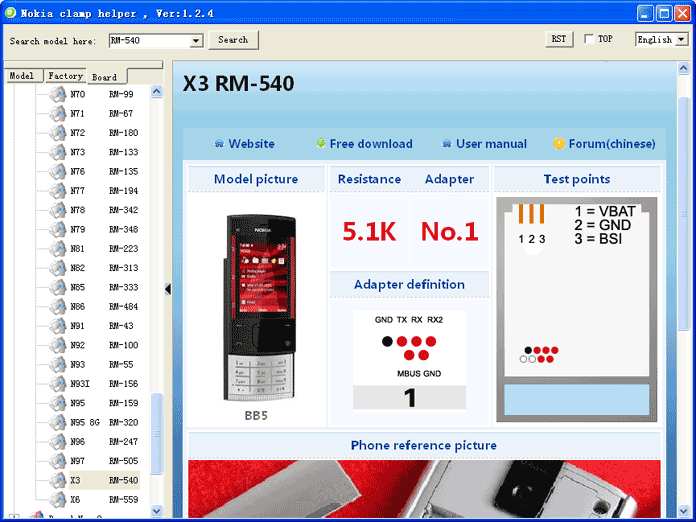Click the phone icon beside N77
This screenshot has width=696, height=522.
[x=58, y=191]
